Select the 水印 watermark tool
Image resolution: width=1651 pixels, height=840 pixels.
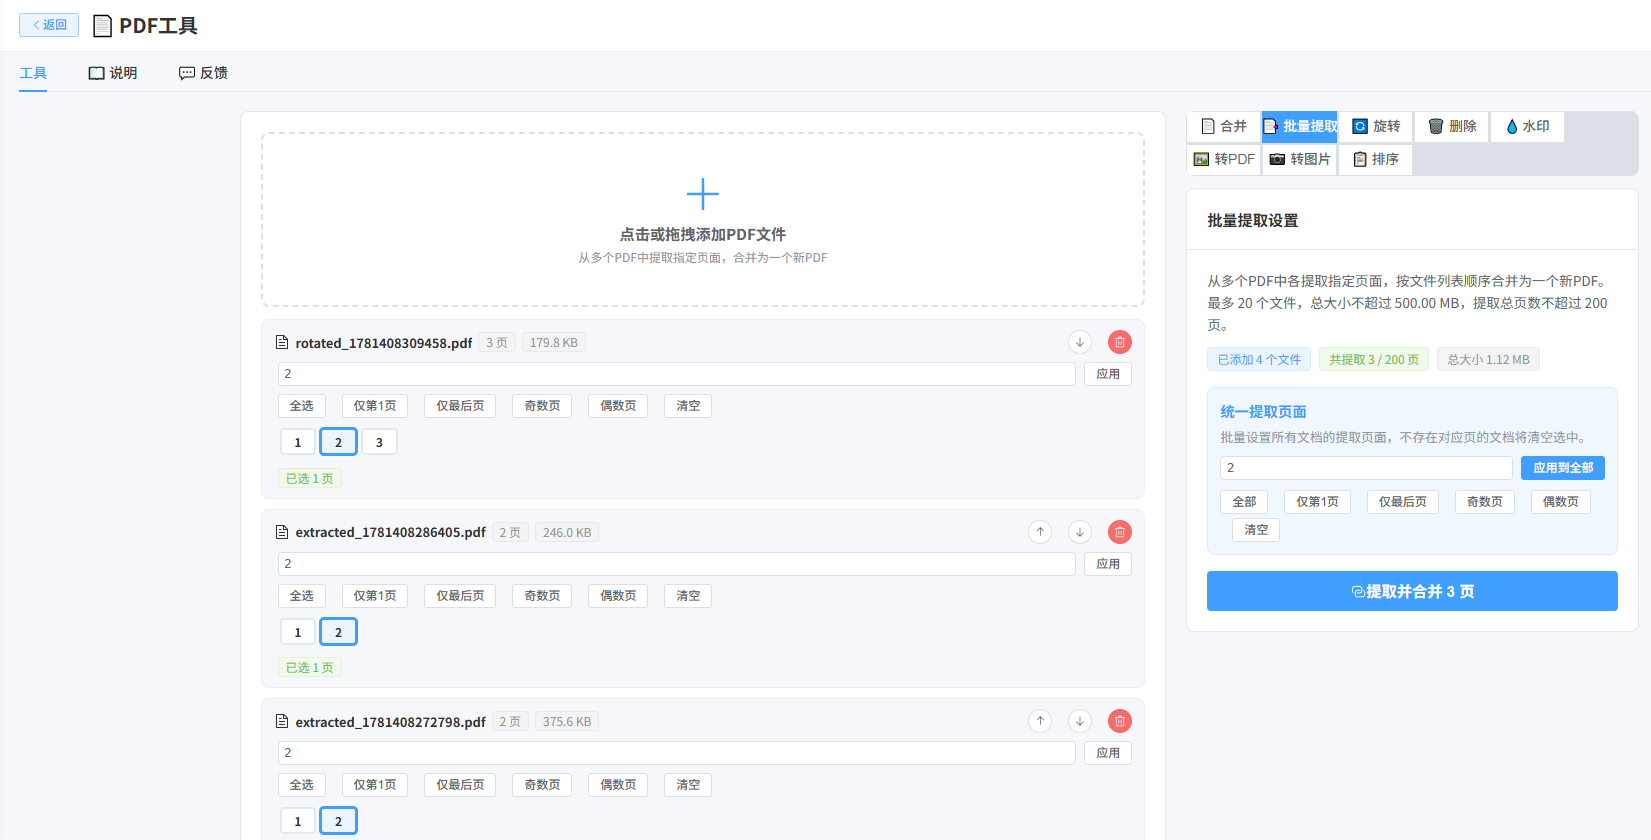[1527, 126]
